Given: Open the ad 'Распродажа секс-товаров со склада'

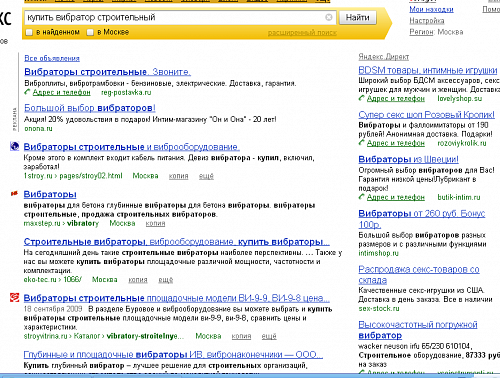Looking at the screenshot, I should coord(419,275).
